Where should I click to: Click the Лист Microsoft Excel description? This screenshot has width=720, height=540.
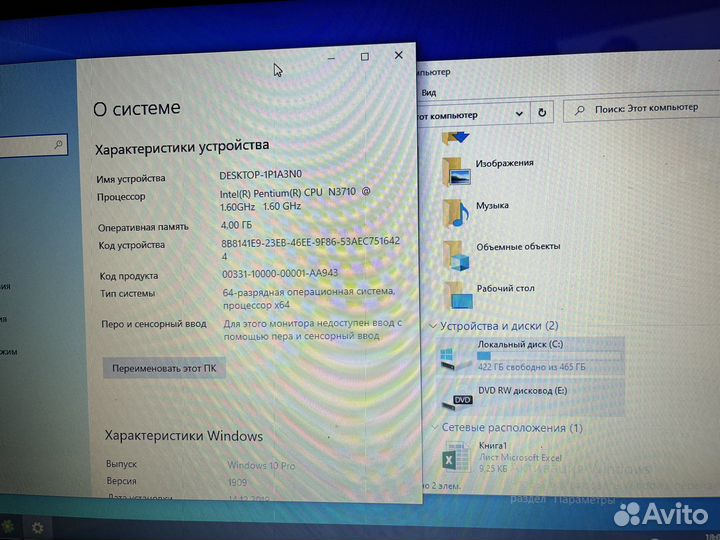521,457
